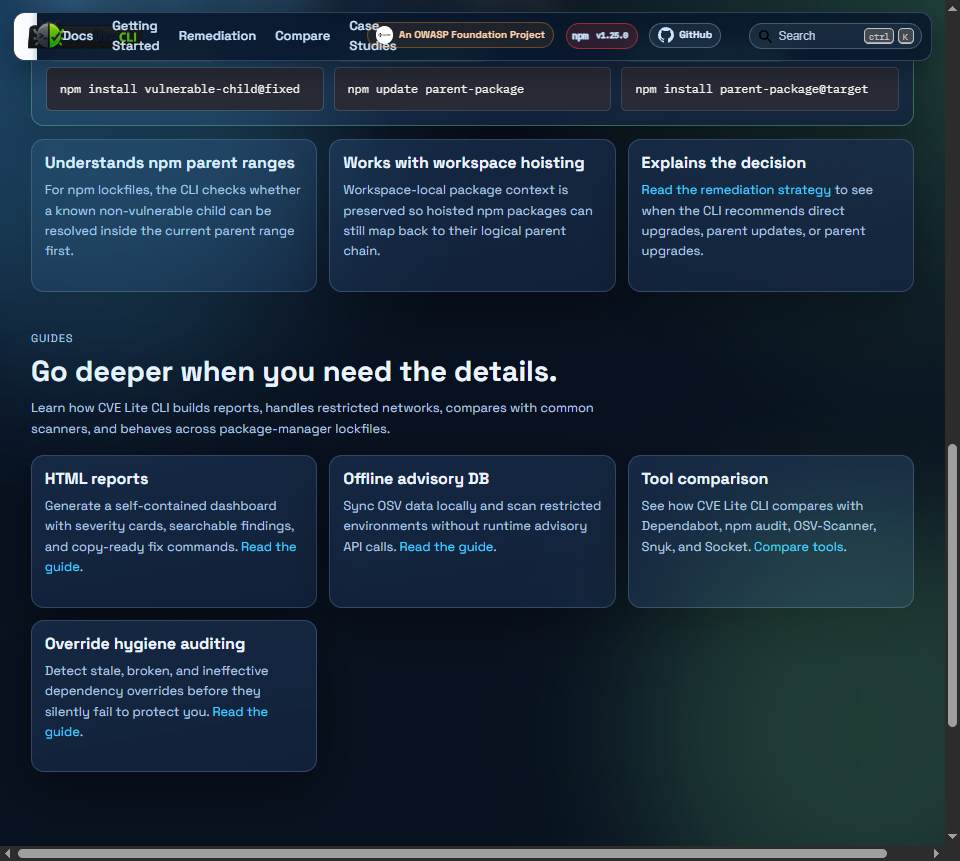Click the 'Tool comparison' card title
960x861 pixels.
tap(704, 479)
